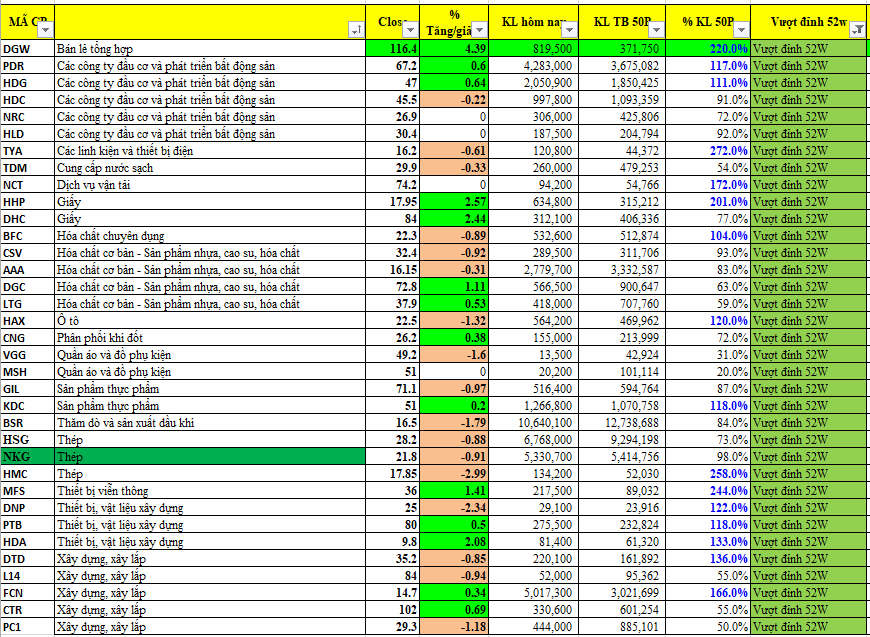Image resolution: width=870 pixels, height=637 pixels.
Task: Open the % Tăng/giảm filter dropdown
Action: click(478, 31)
